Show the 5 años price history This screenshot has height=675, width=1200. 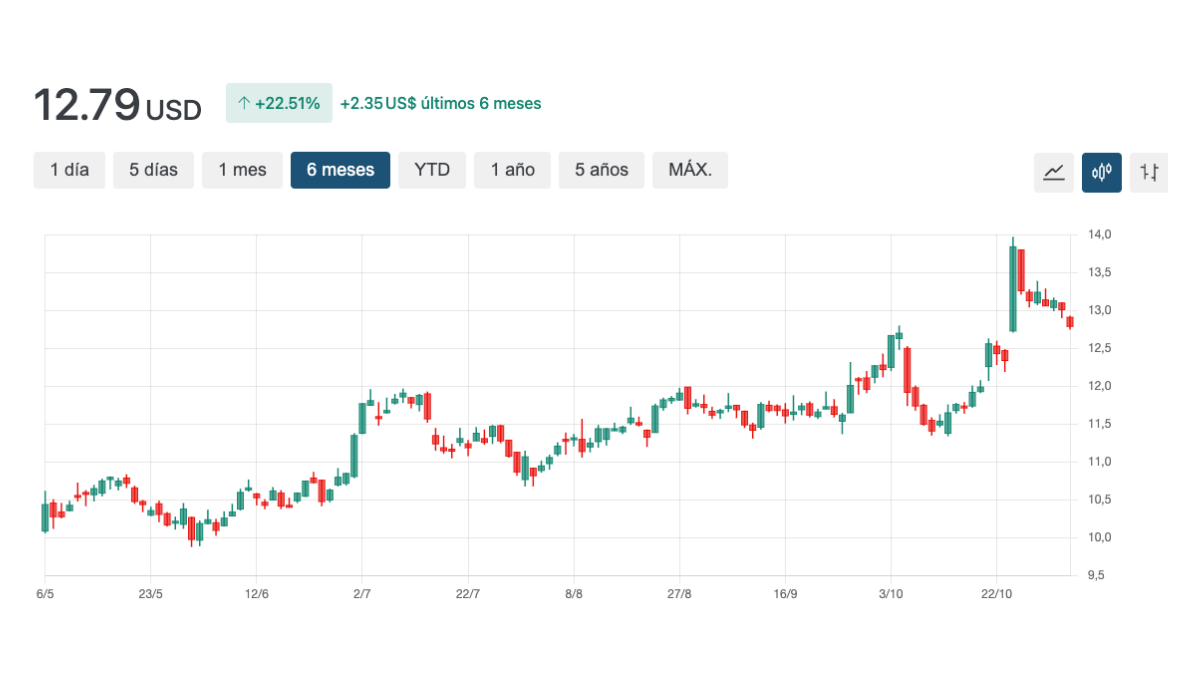[601, 170]
